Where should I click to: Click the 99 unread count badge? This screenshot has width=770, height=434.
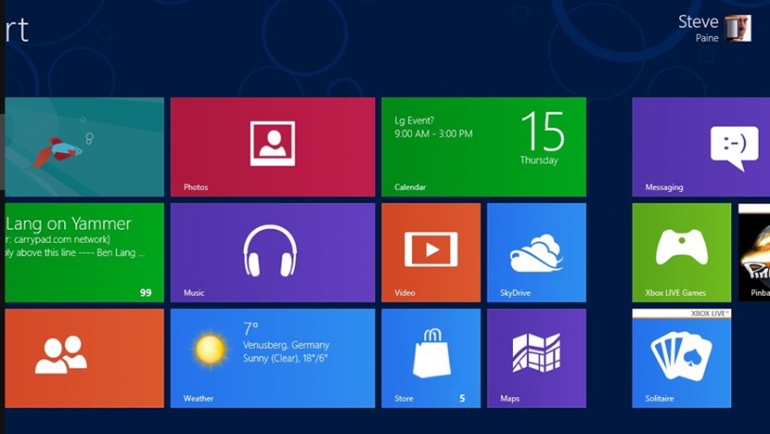146,293
